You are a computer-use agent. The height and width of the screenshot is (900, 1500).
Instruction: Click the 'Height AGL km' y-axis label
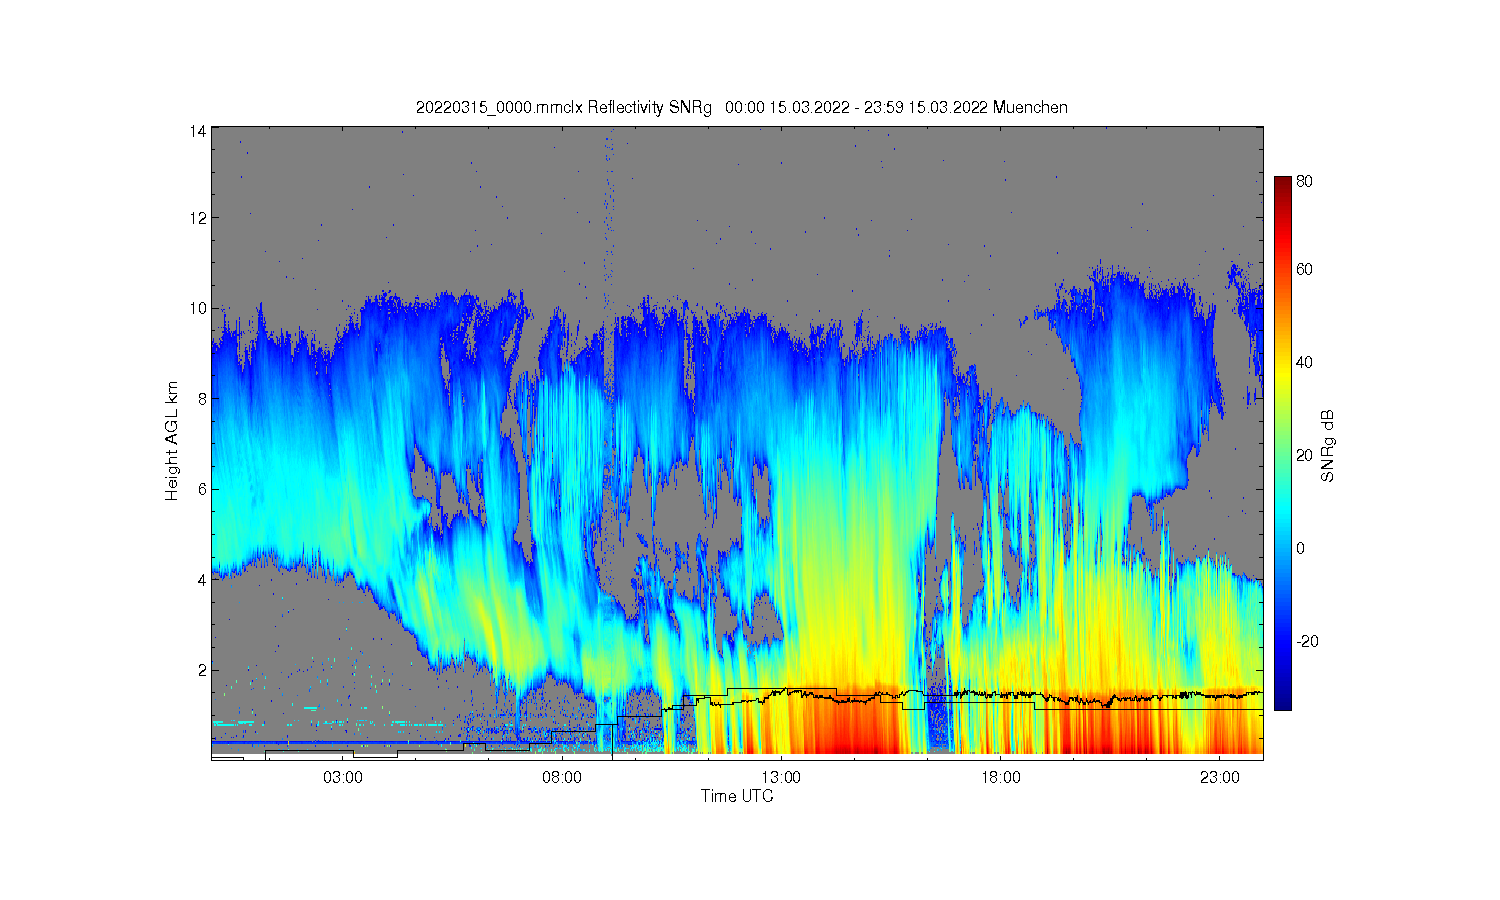click(172, 442)
